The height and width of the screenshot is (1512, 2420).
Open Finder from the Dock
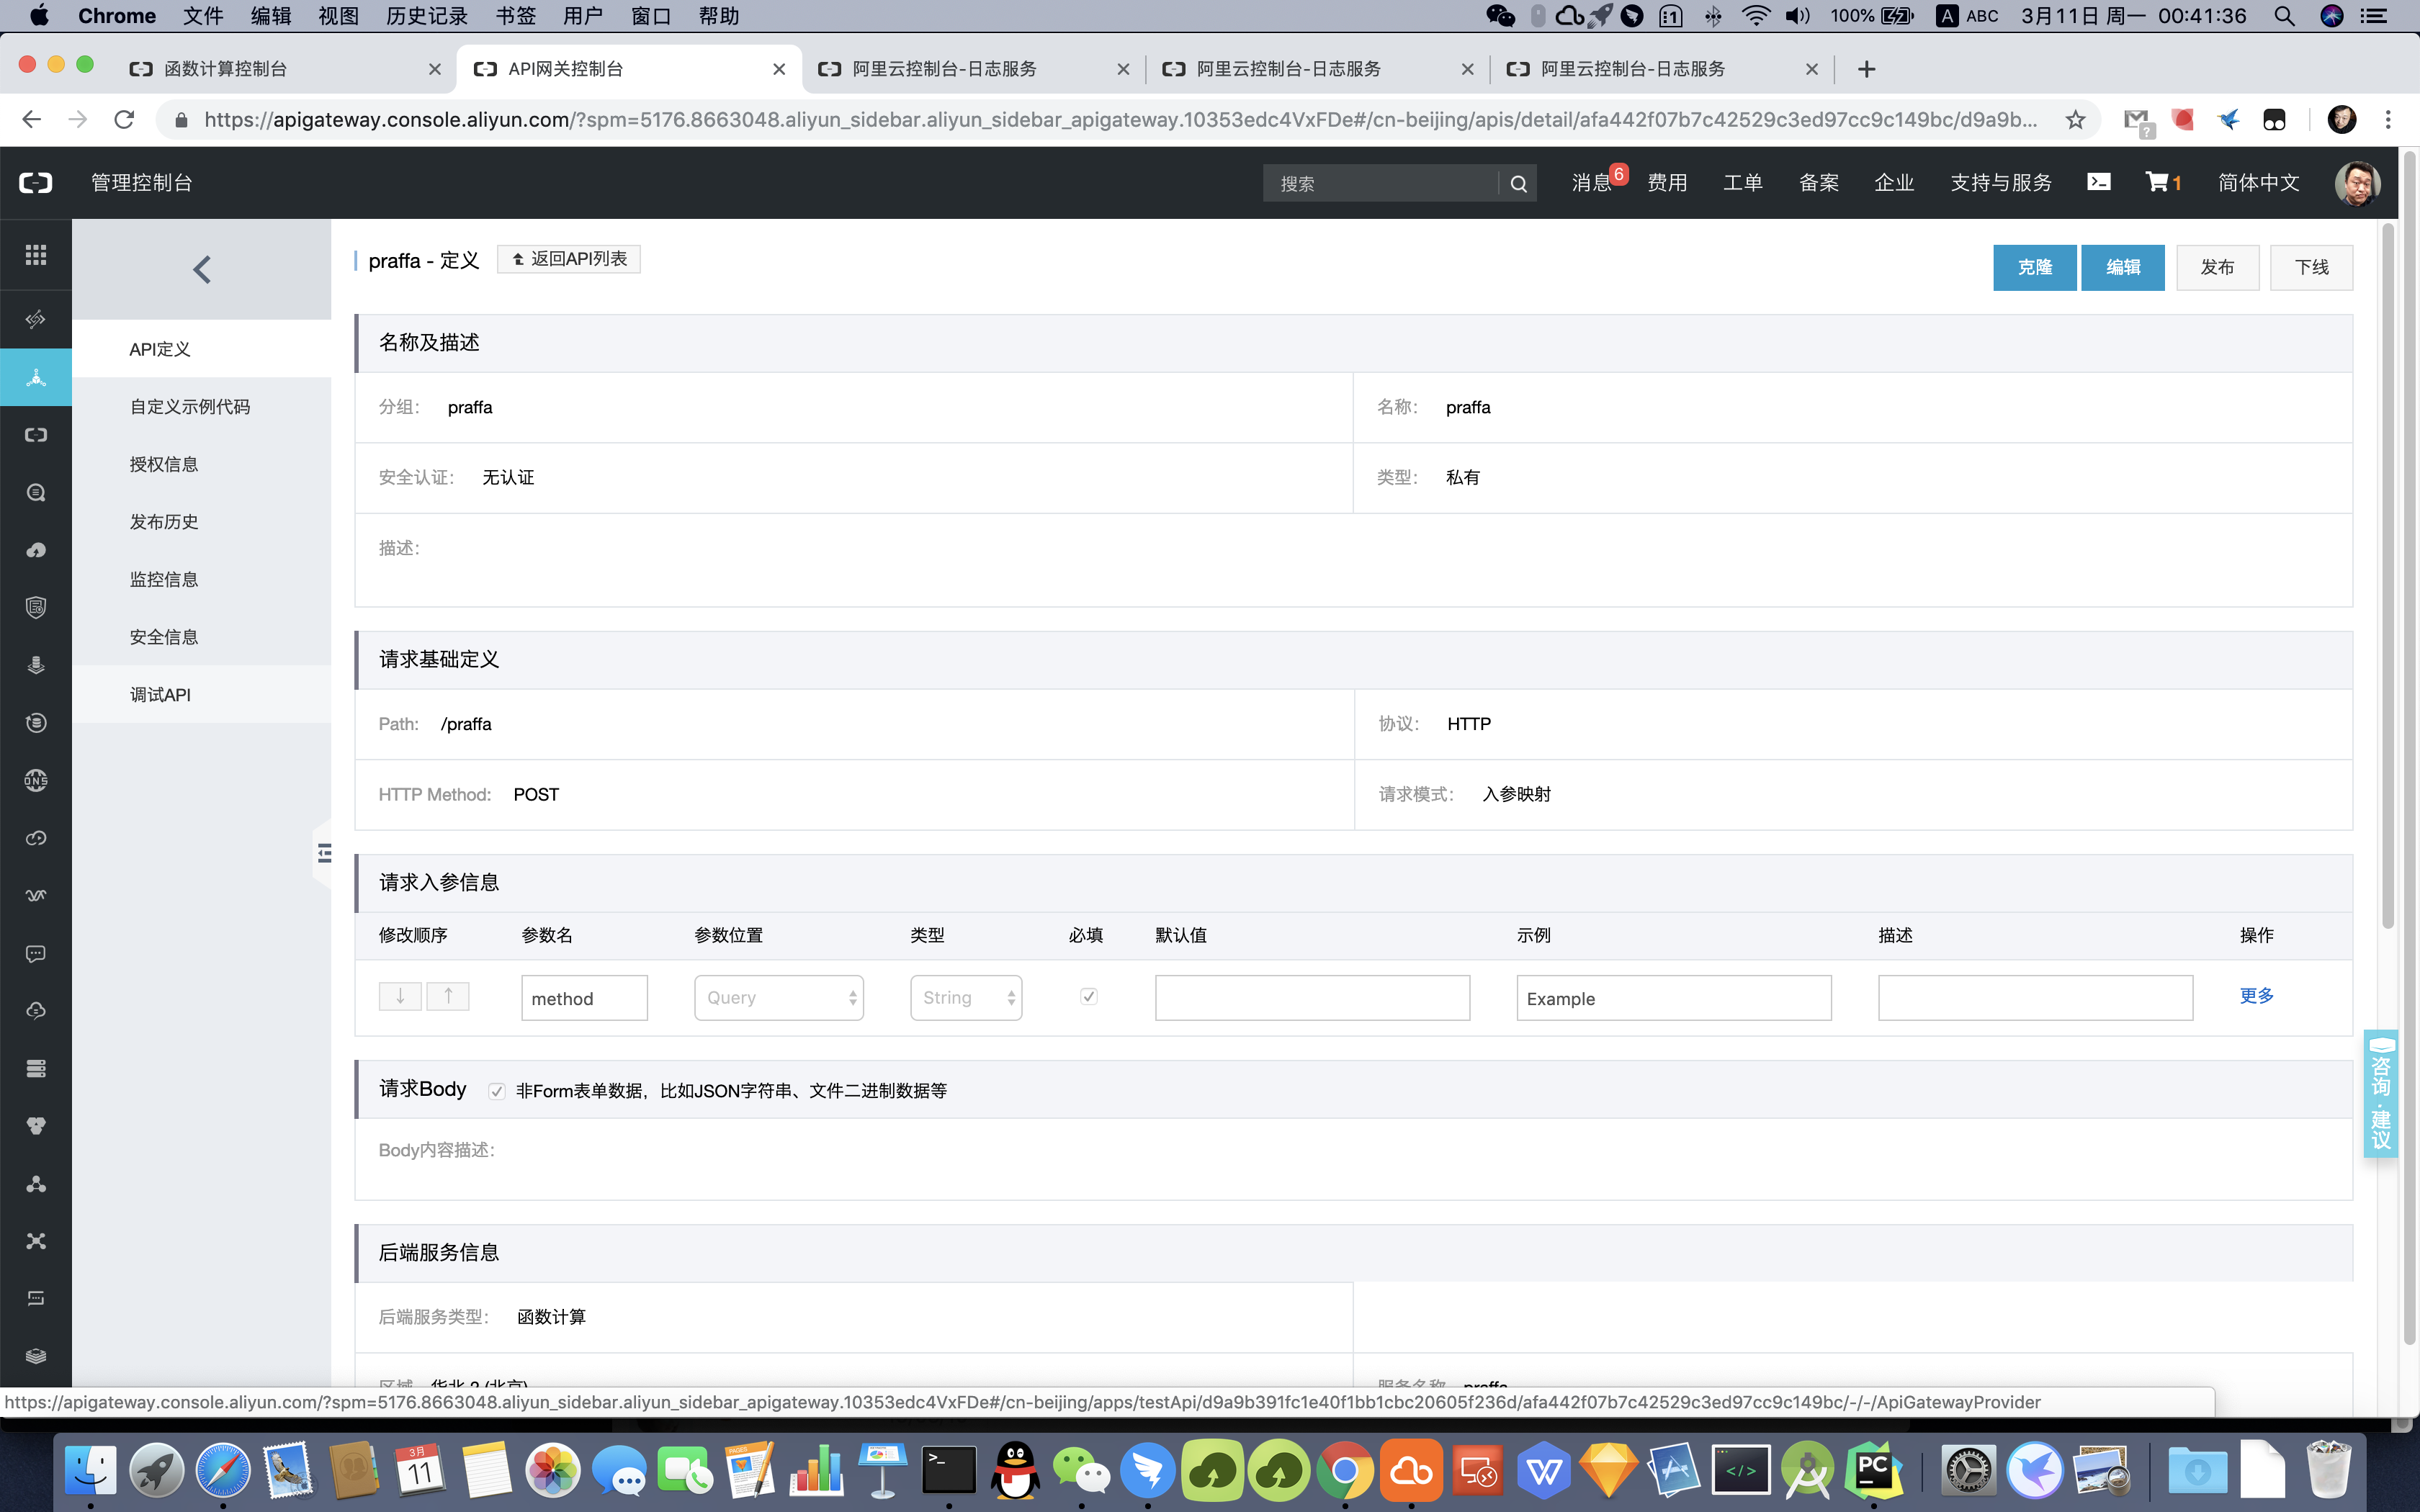91,1470
